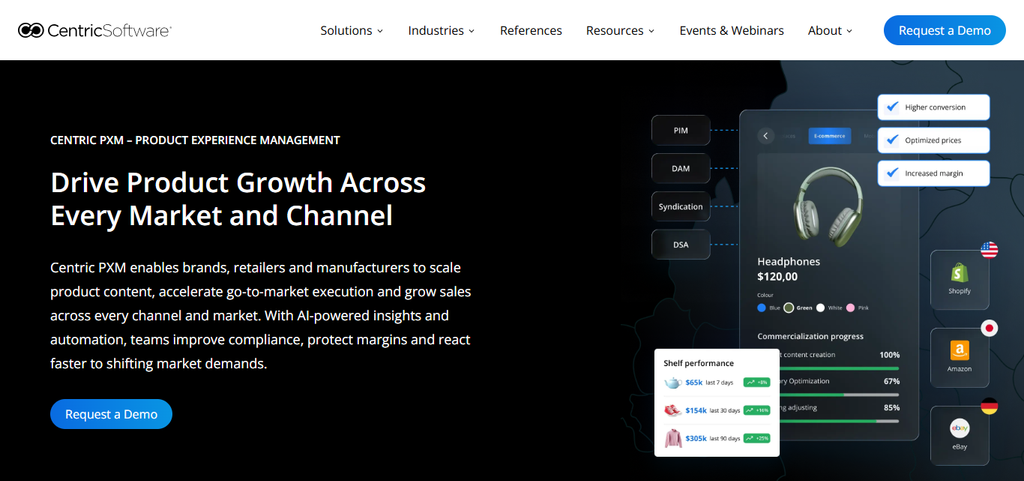The width and height of the screenshot is (1024, 481).
Task: Click the 67% Optimization progress bar
Action: click(839, 395)
